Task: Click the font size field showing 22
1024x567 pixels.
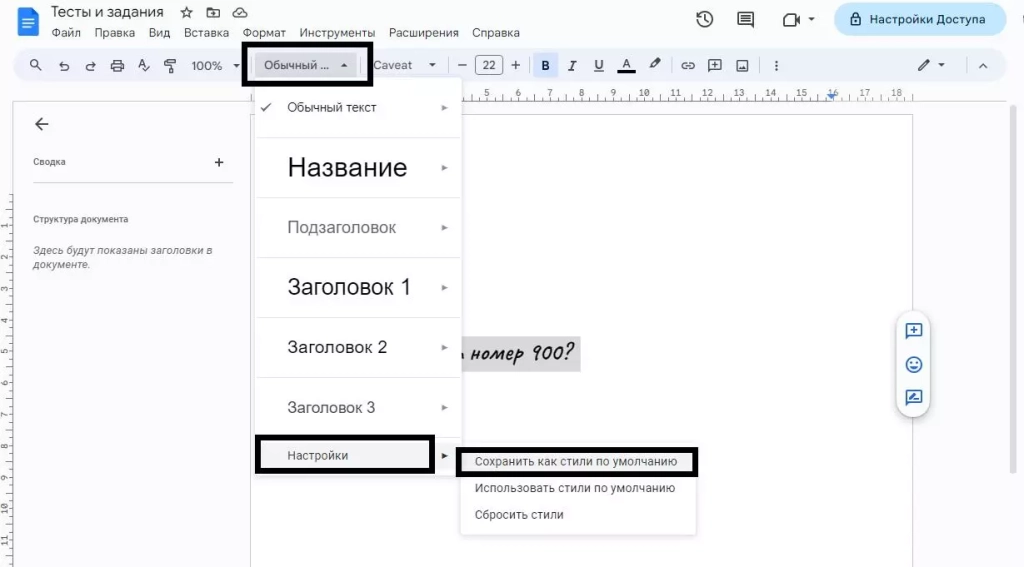Action: [x=488, y=65]
